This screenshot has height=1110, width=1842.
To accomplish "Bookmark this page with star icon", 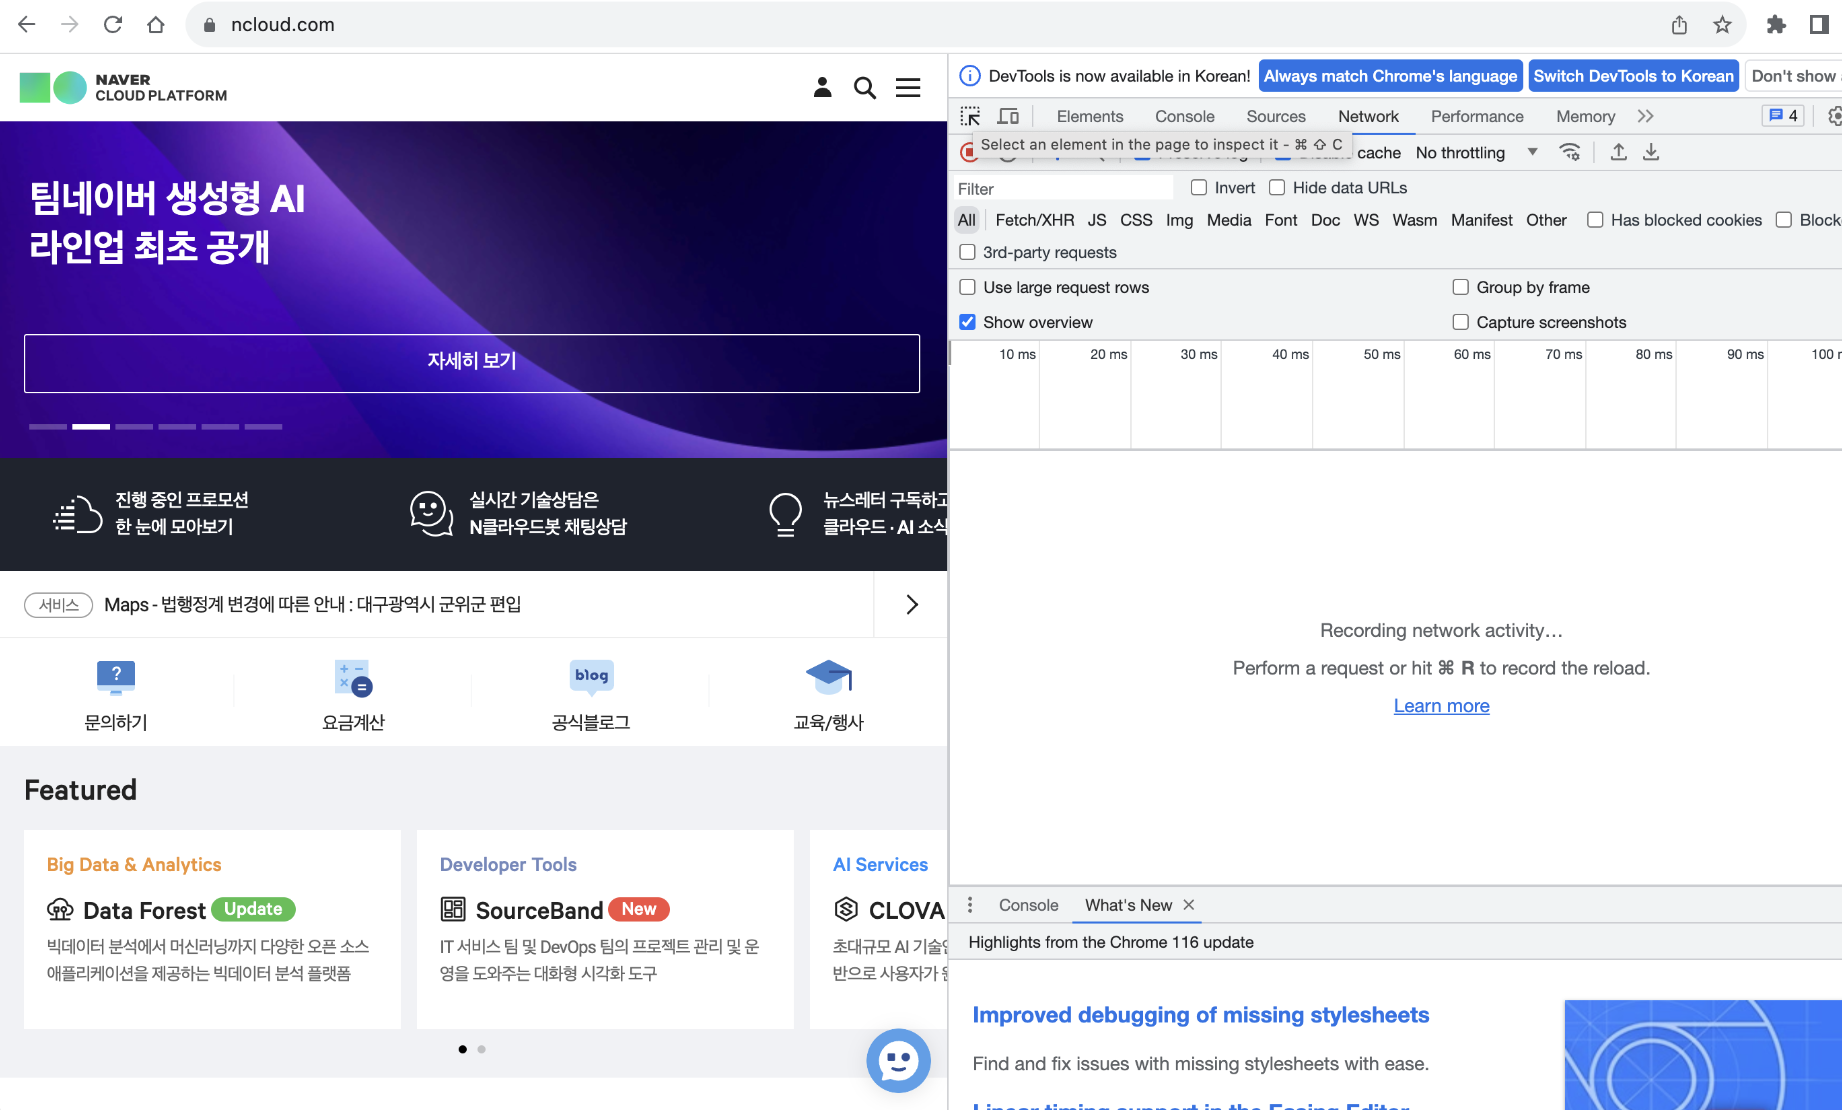I will [x=1722, y=25].
